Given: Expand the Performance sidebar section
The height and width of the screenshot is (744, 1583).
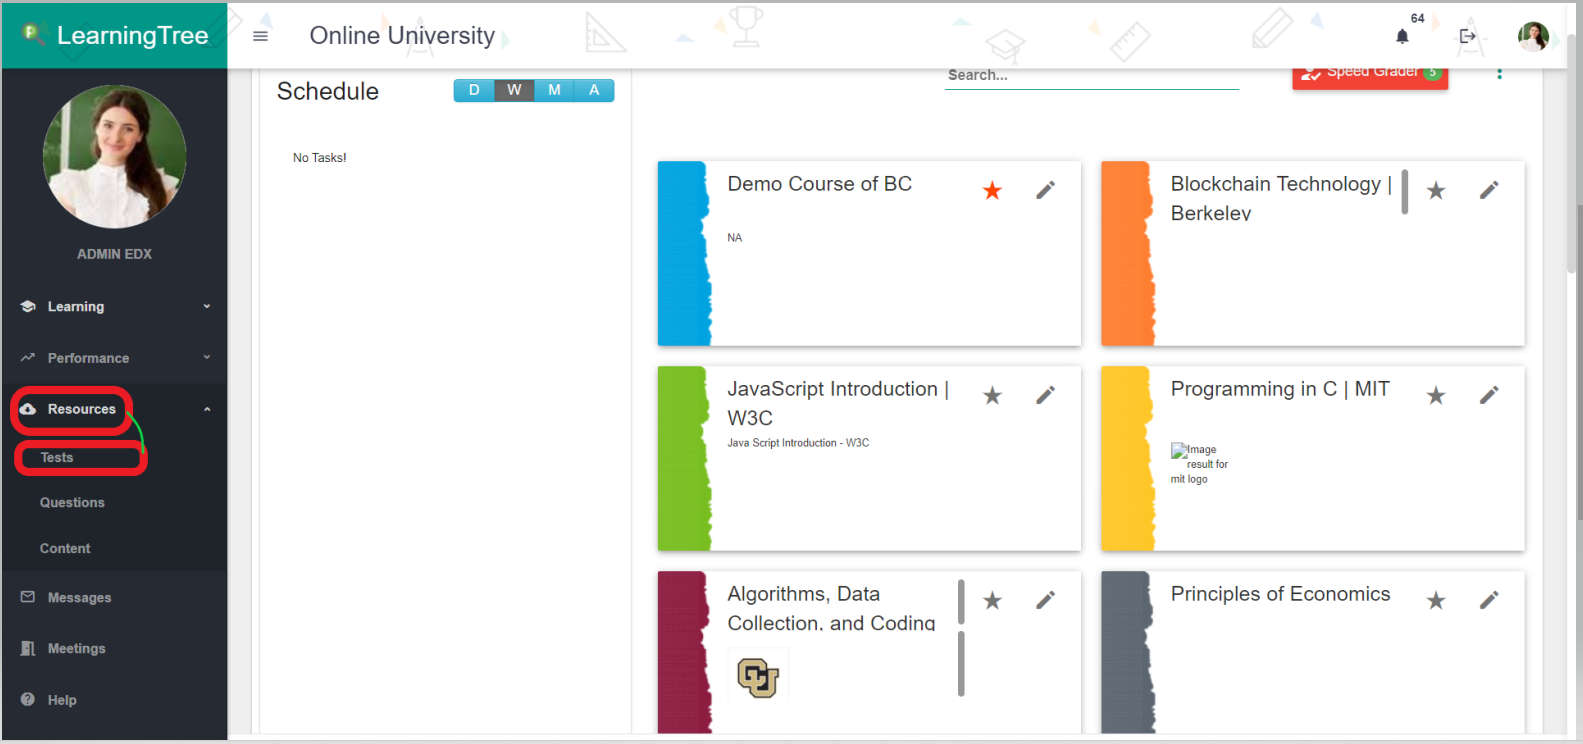Looking at the screenshot, I should [x=114, y=358].
